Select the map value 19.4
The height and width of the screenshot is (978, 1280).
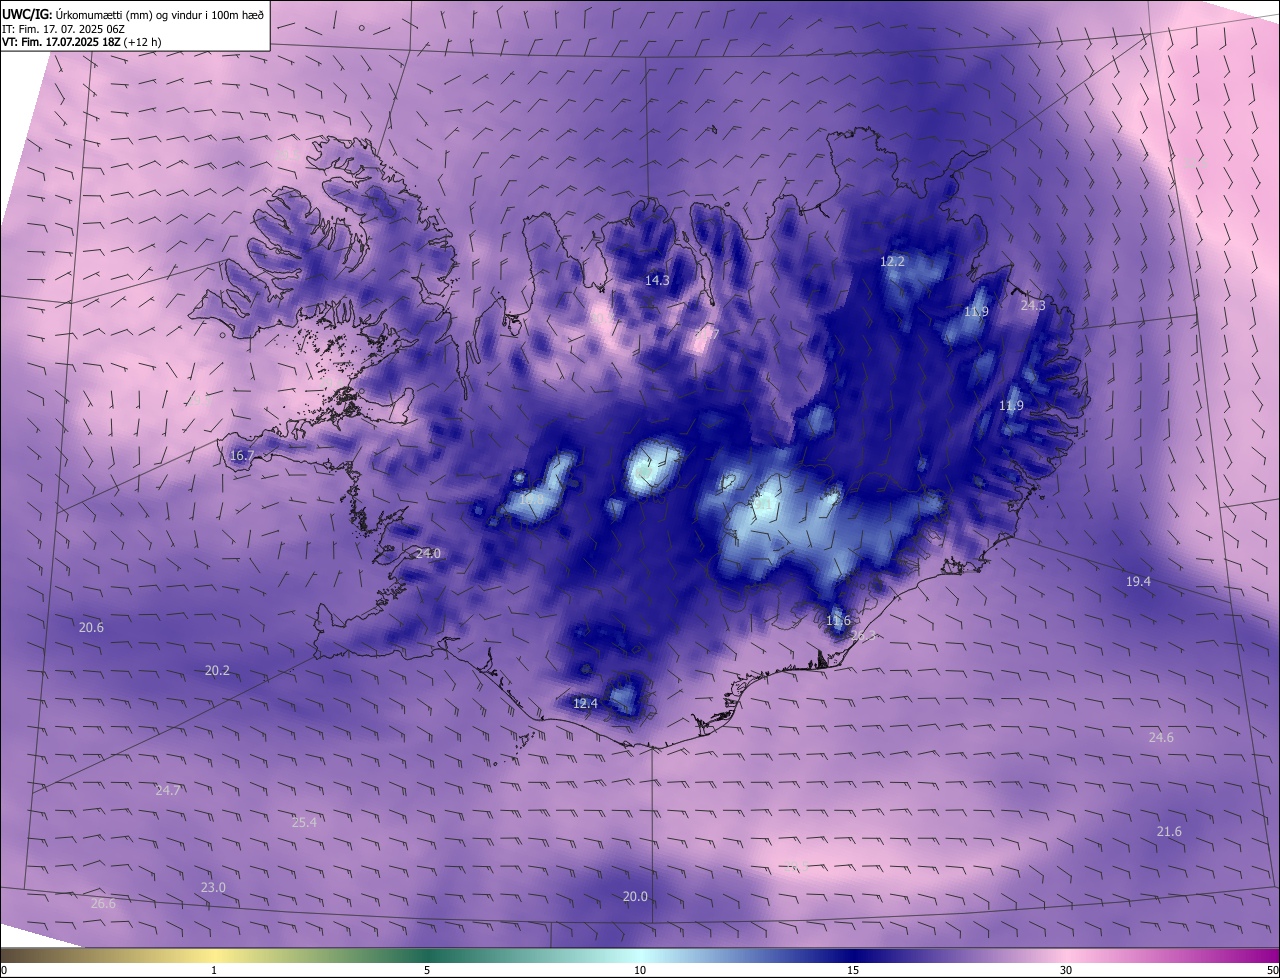[1138, 582]
